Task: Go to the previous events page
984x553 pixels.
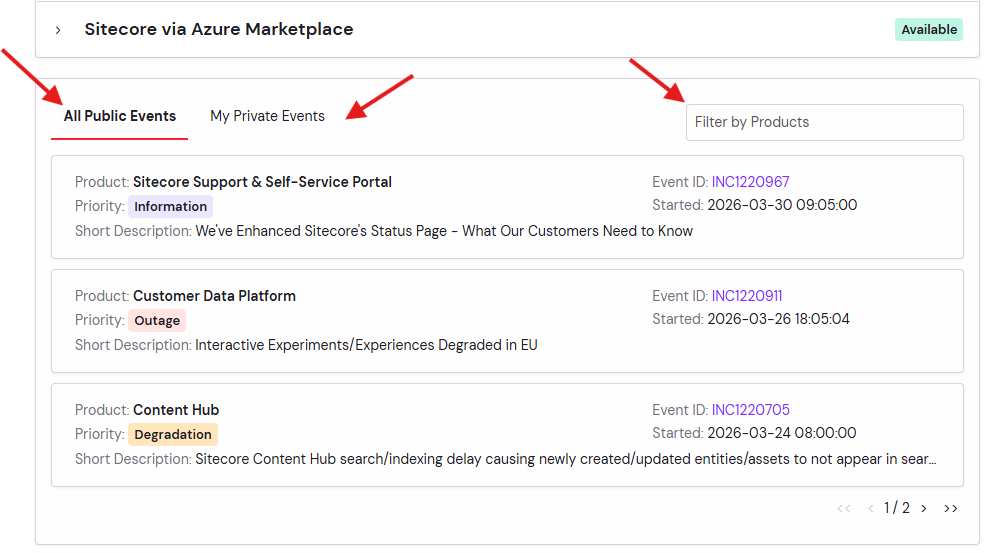Action: (x=871, y=508)
